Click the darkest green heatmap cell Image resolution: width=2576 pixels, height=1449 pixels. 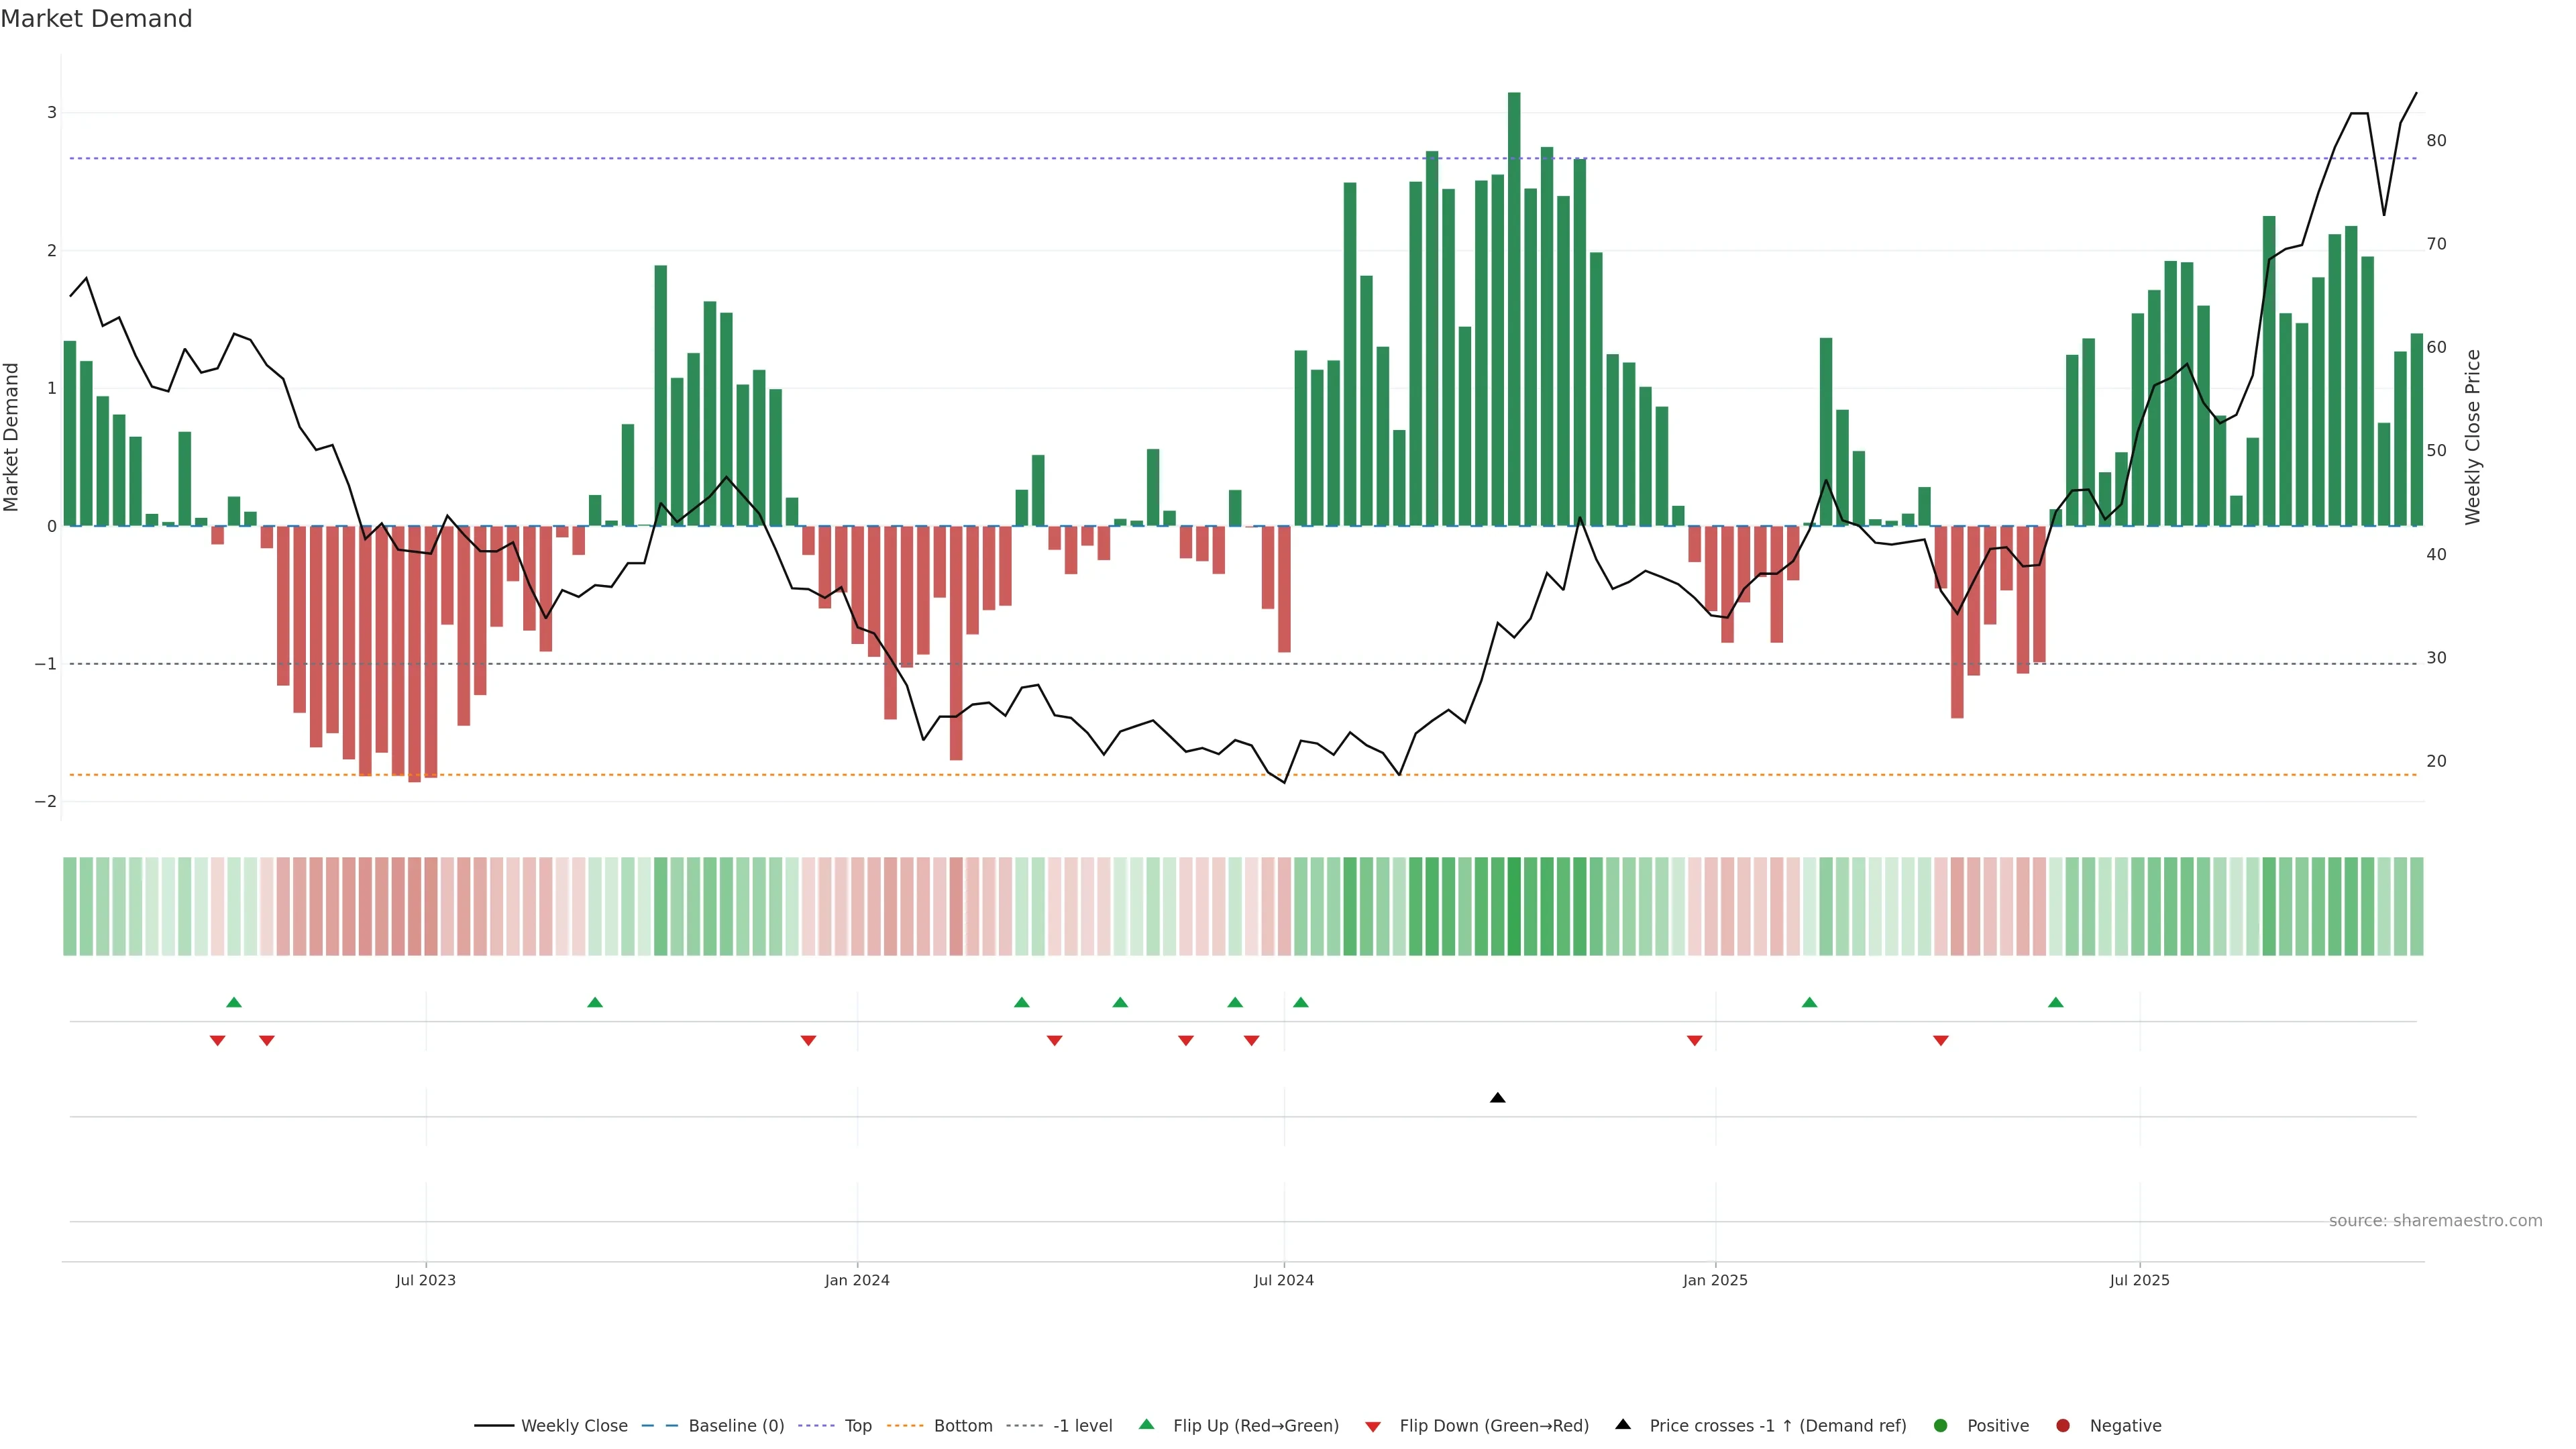pyautogui.click(x=1514, y=906)
